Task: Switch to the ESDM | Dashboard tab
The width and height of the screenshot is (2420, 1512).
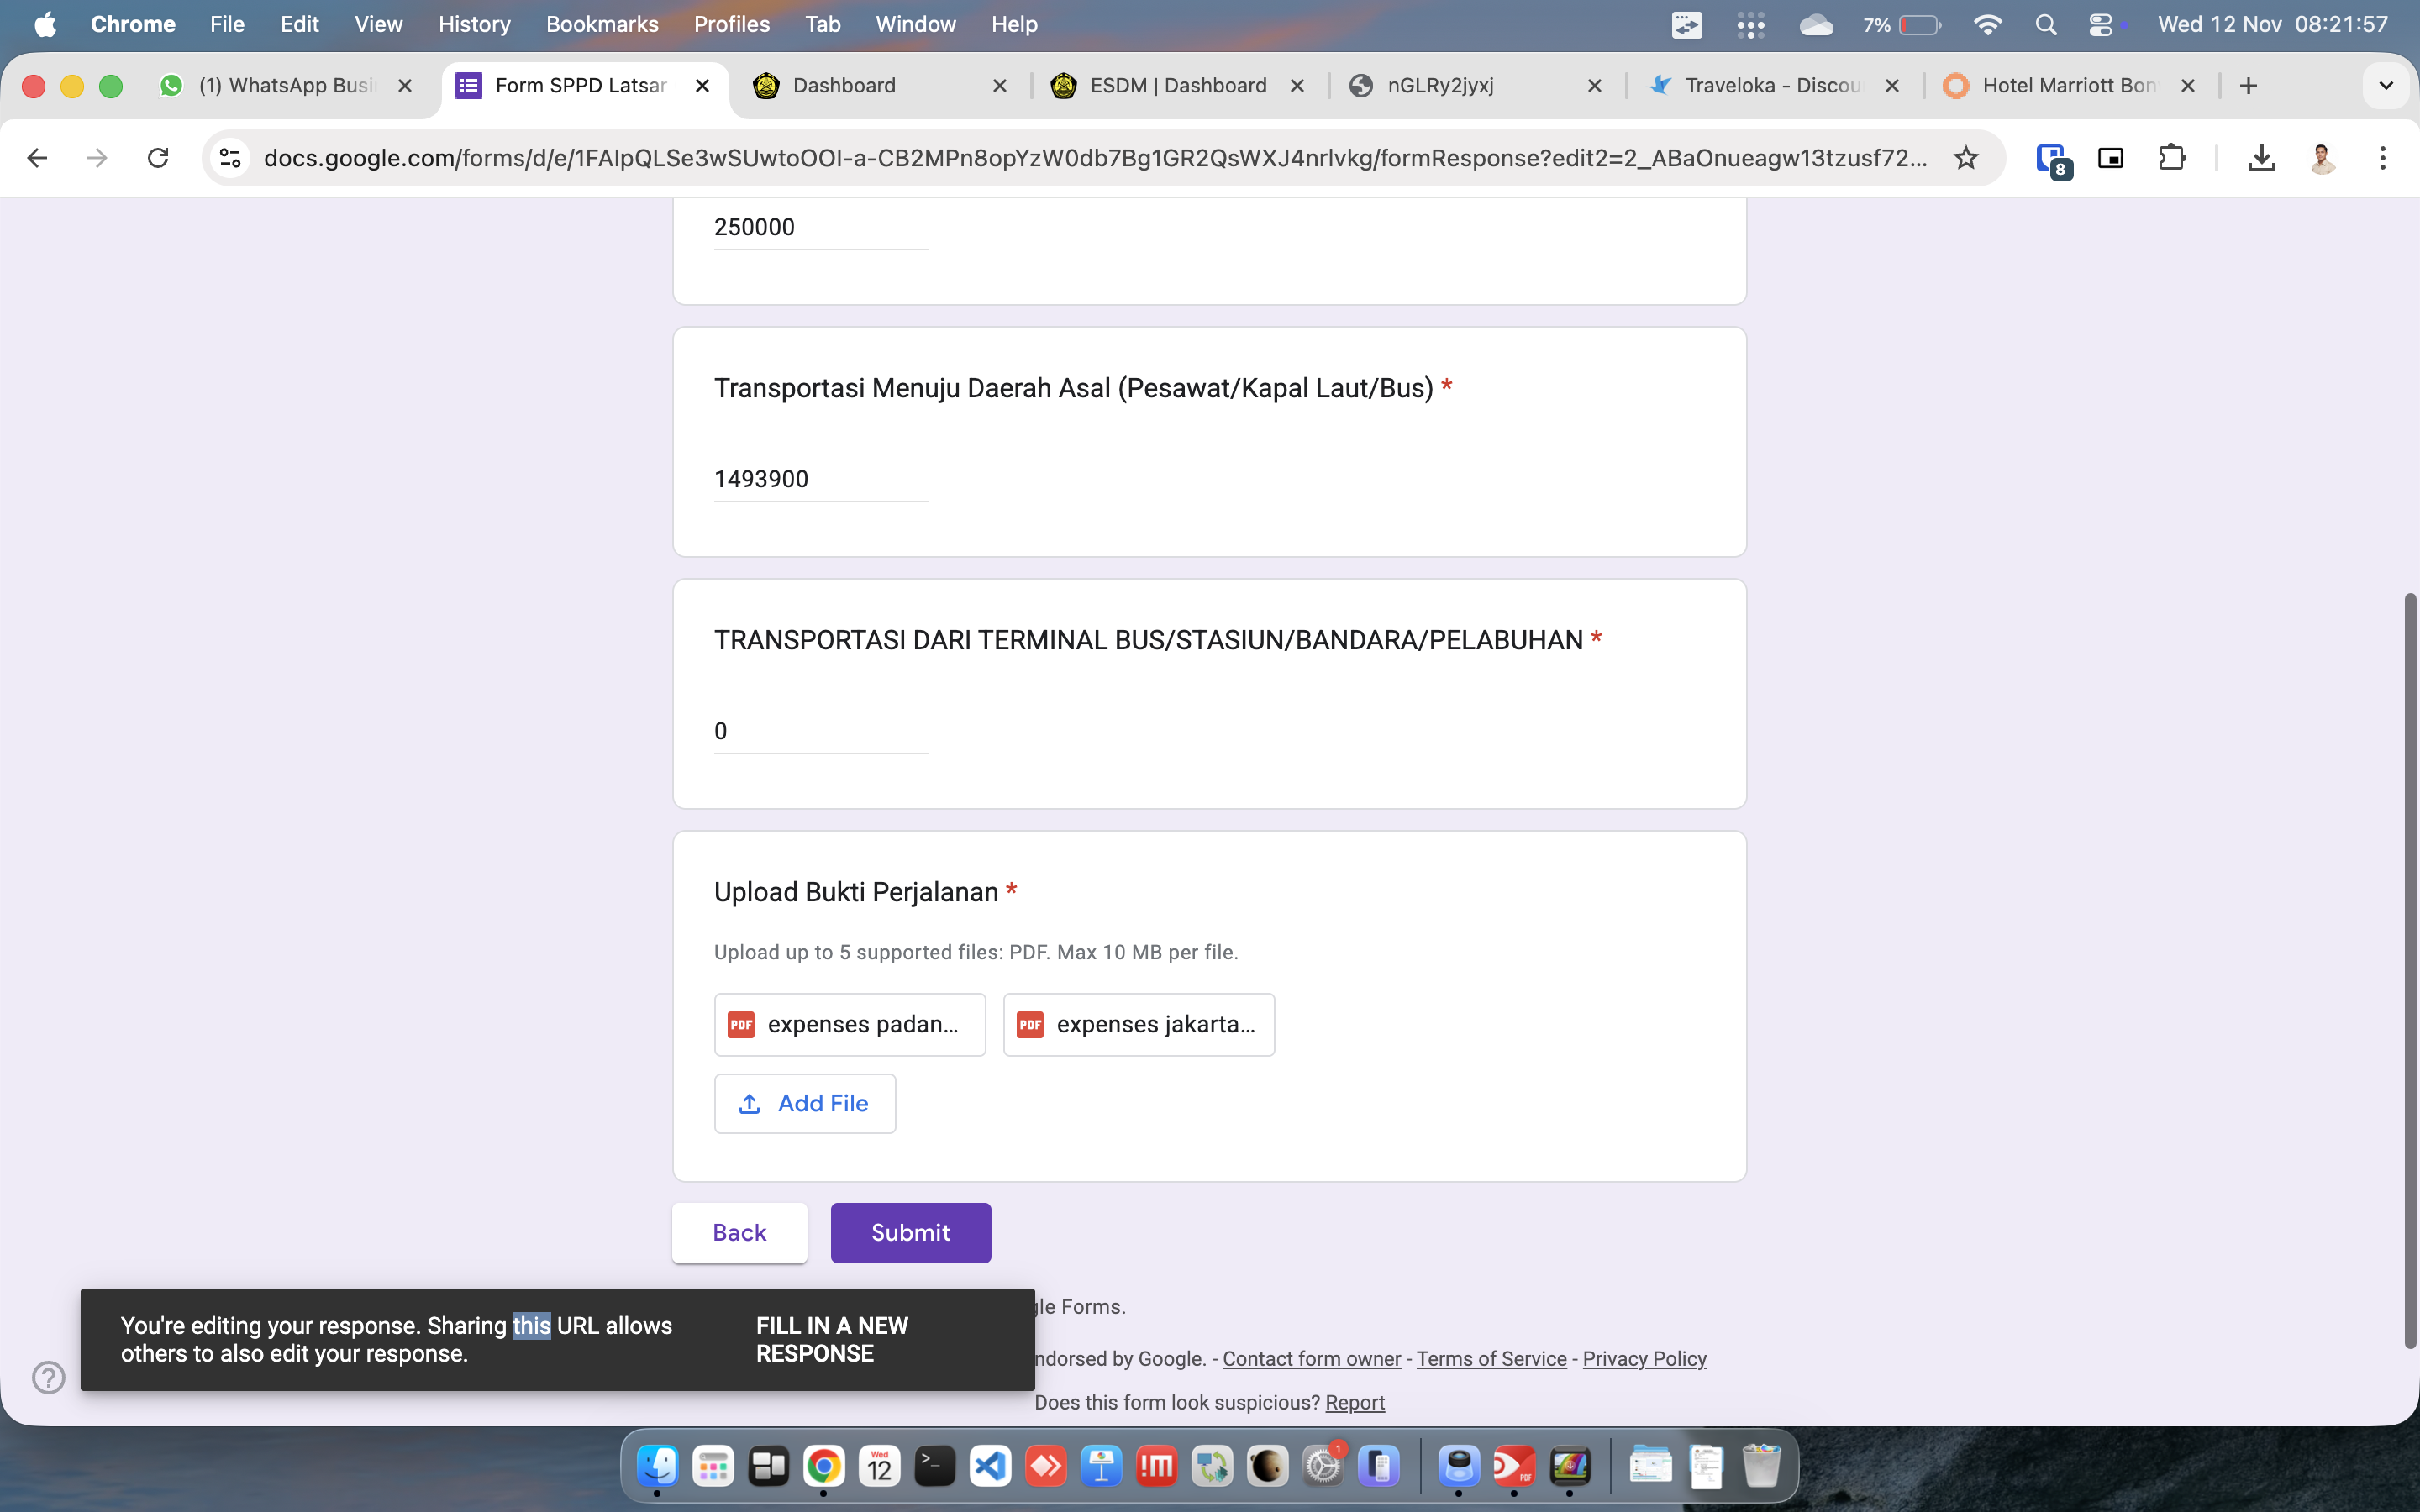Action: point(1177,86)
